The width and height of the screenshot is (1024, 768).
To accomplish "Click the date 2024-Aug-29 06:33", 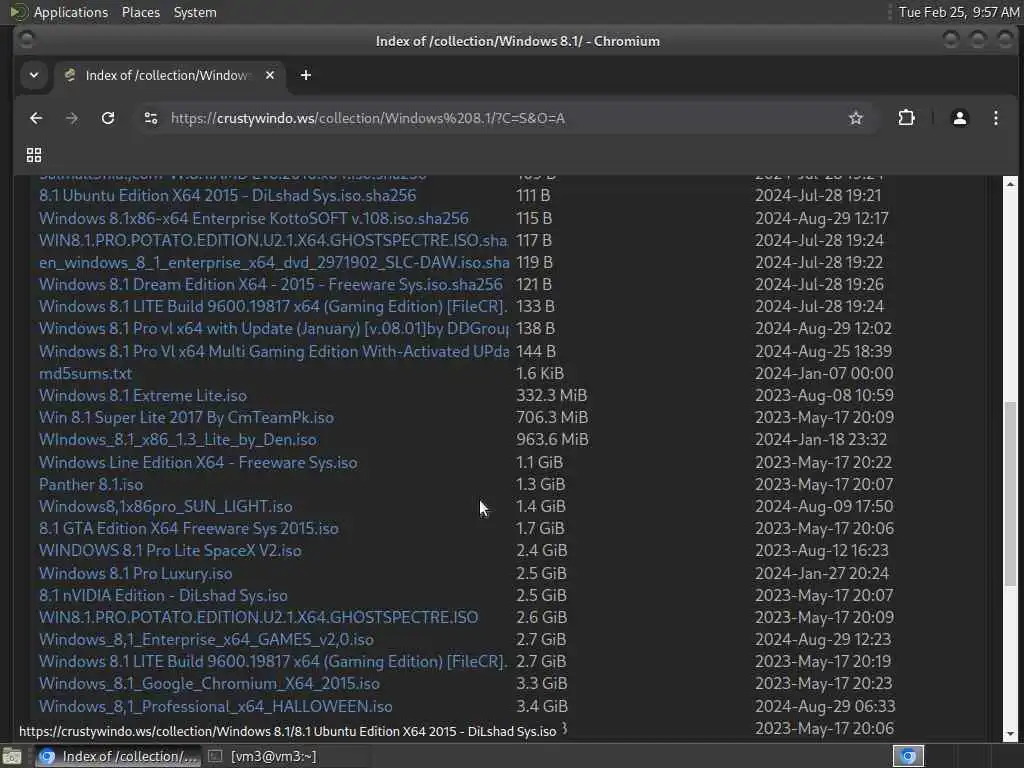I will click(825, 707).
